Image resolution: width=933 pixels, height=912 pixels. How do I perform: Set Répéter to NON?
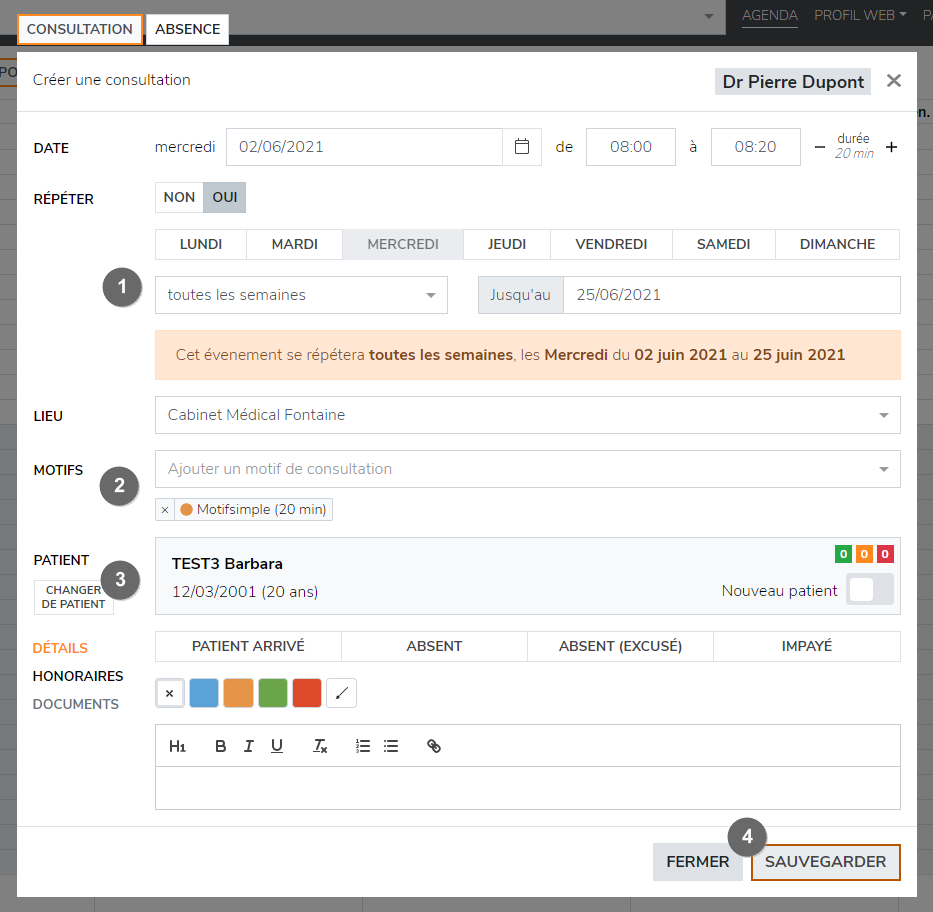(179, 198)
